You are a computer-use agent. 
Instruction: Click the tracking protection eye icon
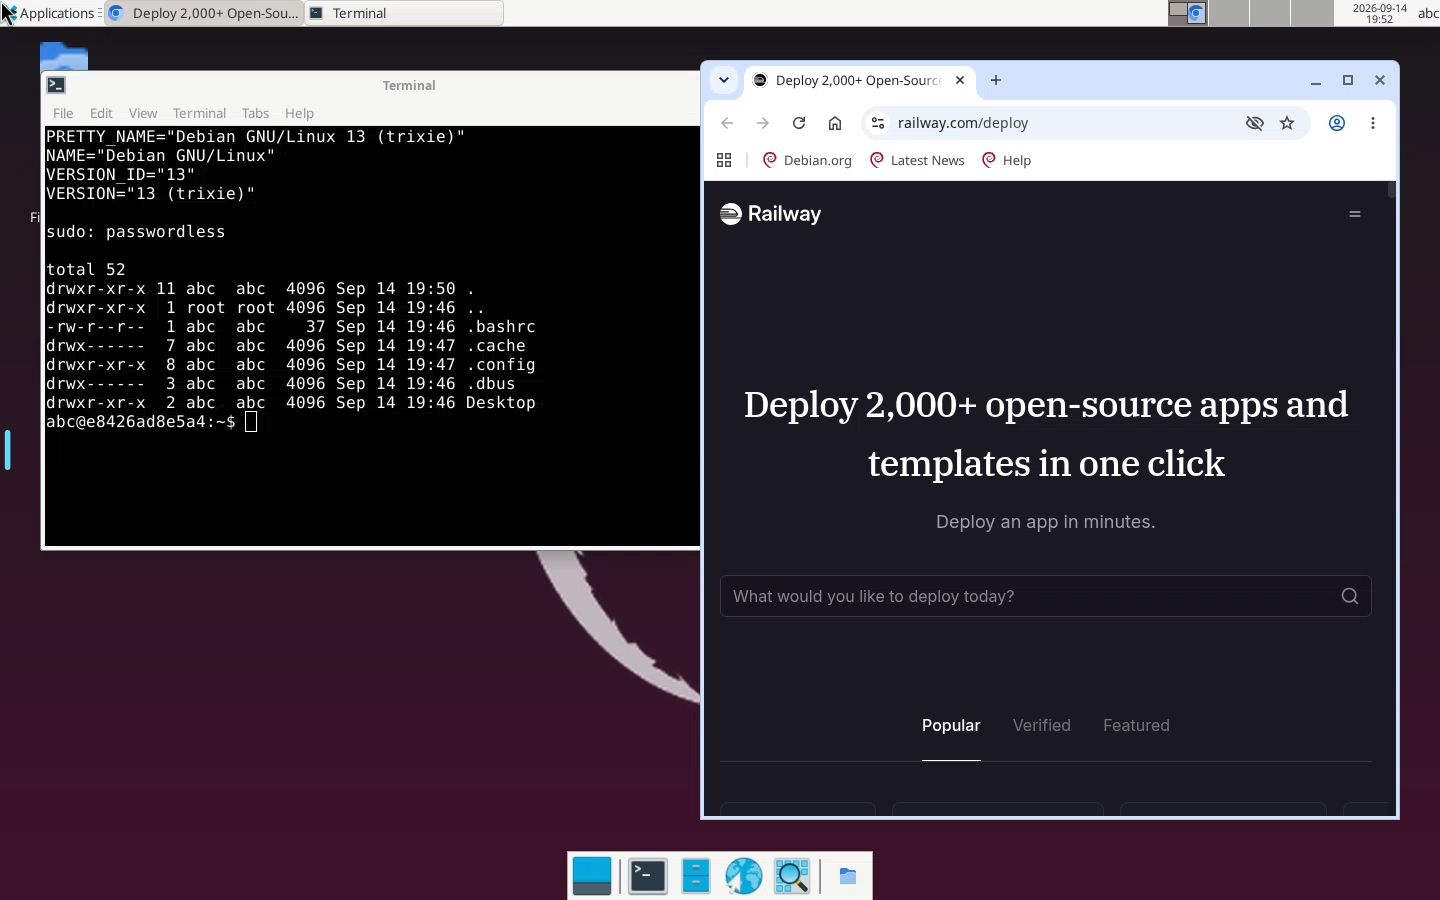(1254, 123)
